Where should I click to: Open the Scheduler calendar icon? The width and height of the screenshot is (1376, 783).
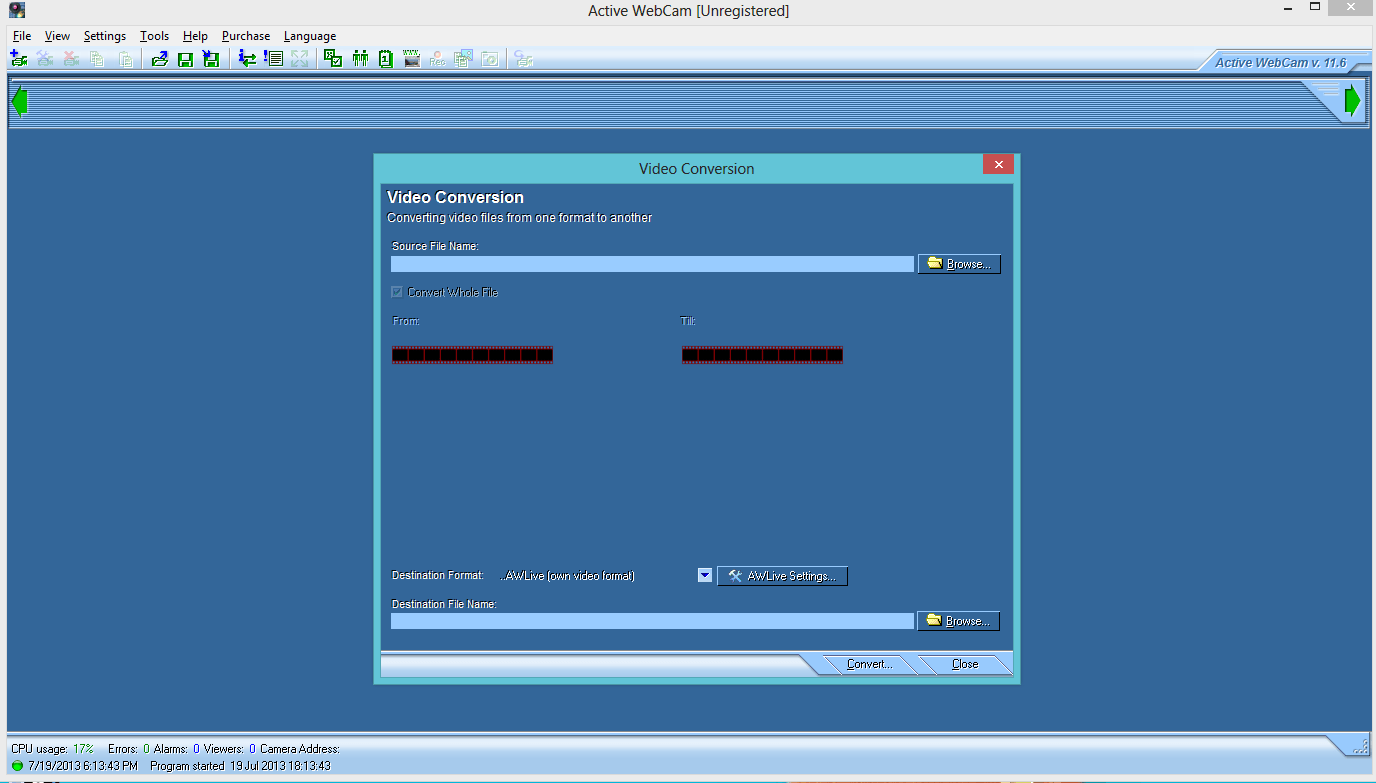pos(386,58)
